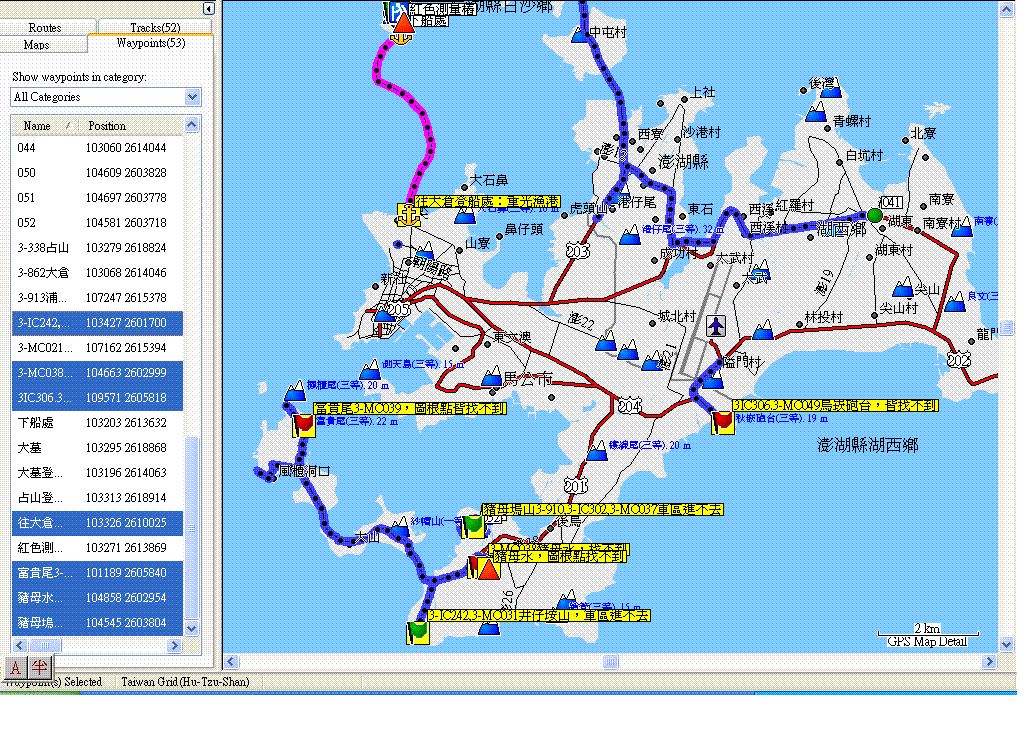The width and height of the screenshot is (1024, 742).
Task: Click the summit icon near 中屯村
Action: tap(580, 35)
